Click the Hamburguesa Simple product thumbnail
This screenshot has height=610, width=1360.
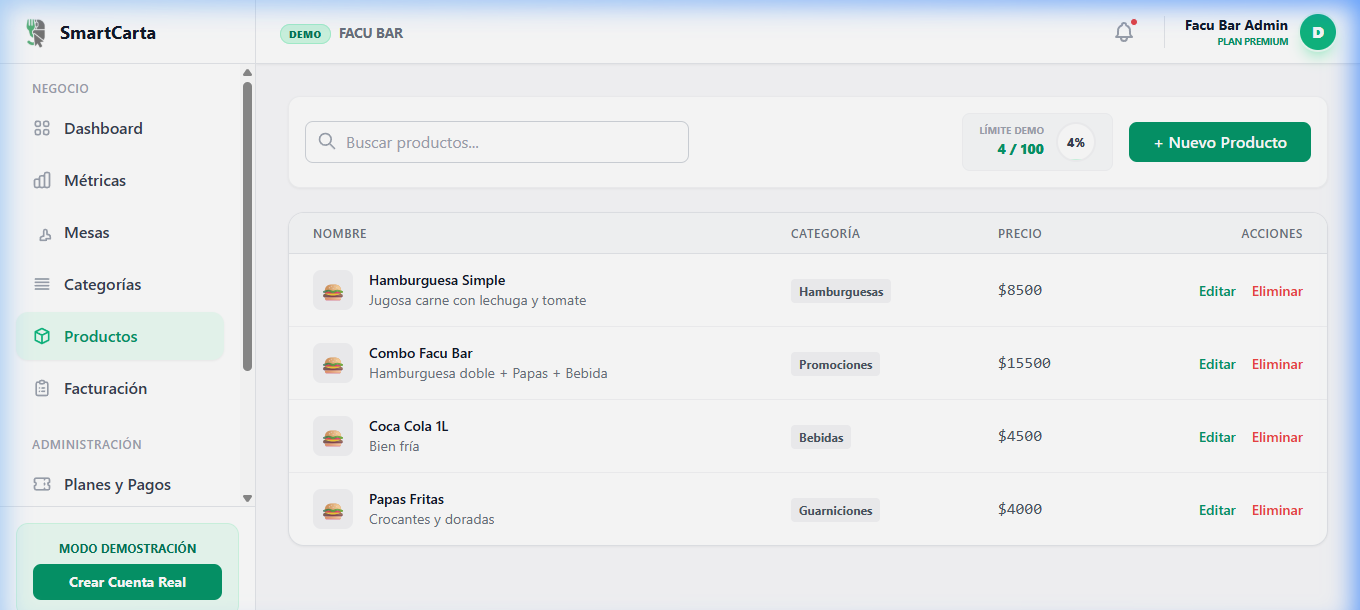click(x=332, y=290)
